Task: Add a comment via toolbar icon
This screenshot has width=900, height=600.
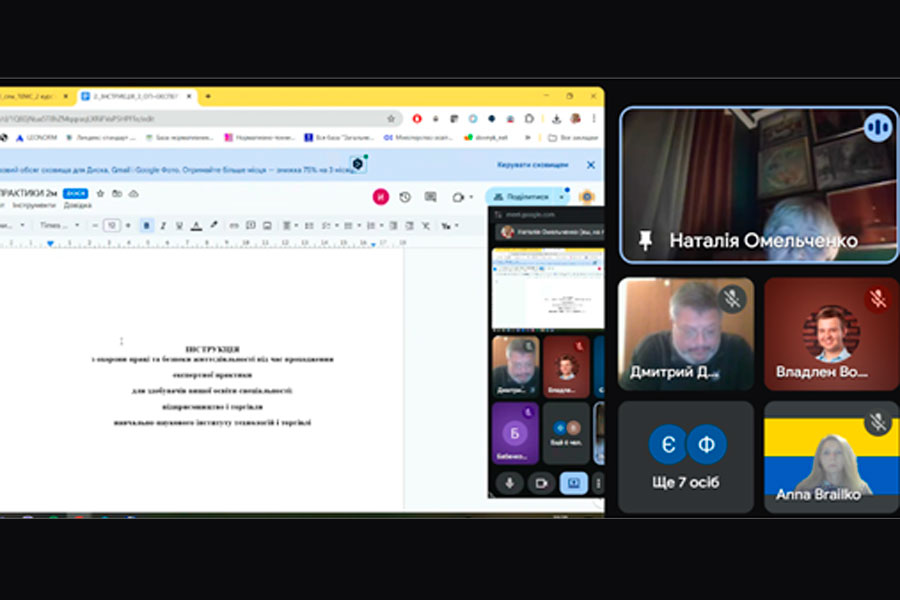Action: pyautogui.click(x=250, y=226)
